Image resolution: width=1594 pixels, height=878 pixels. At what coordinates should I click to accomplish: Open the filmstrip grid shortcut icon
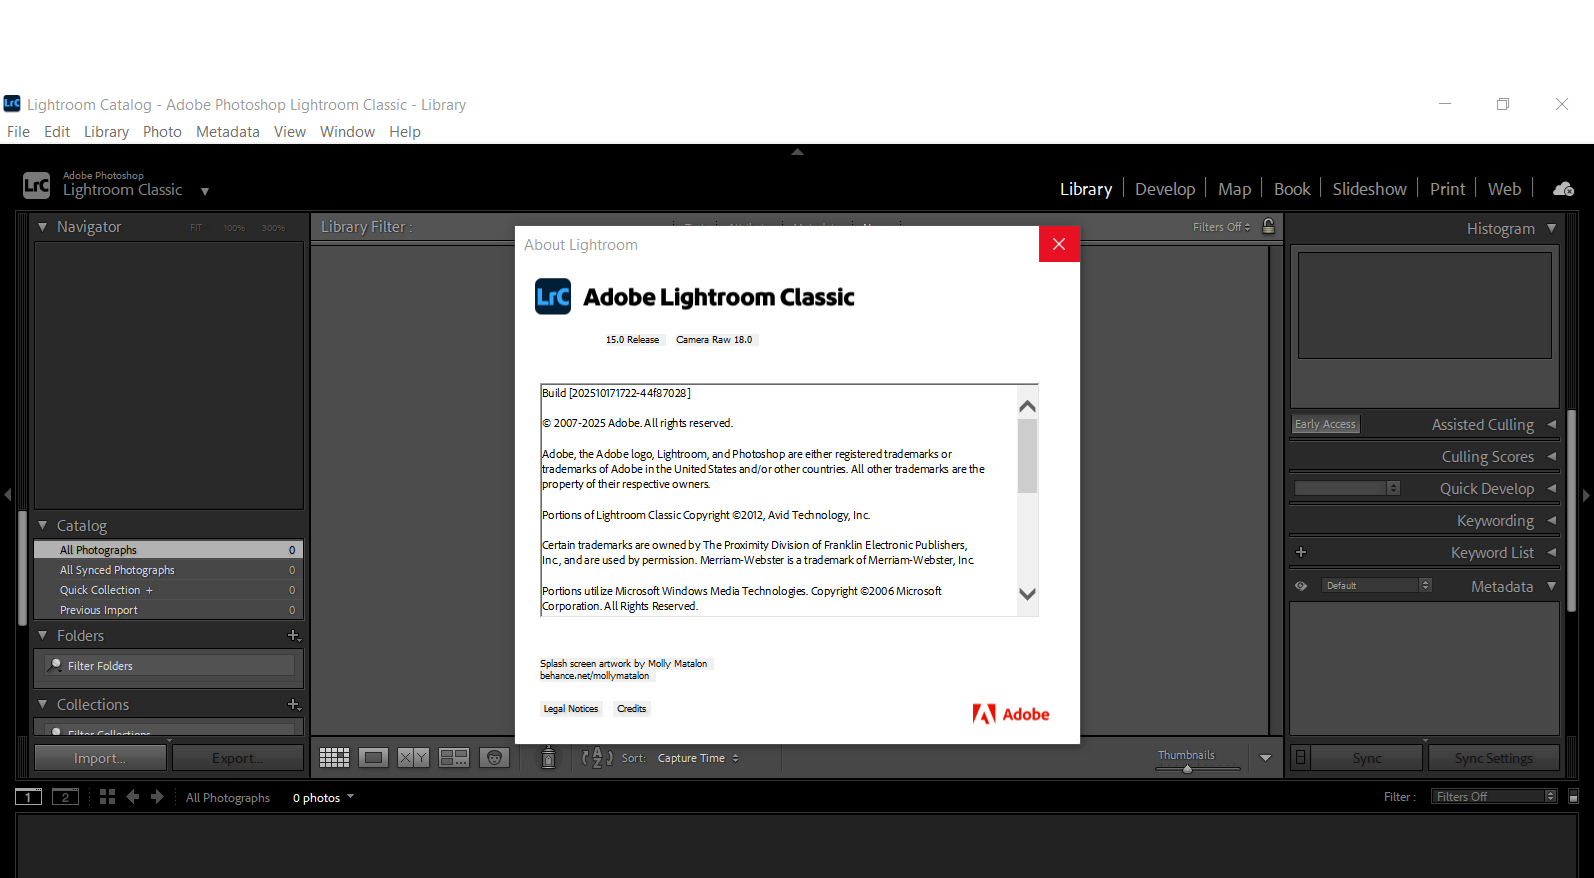[107, 797]
